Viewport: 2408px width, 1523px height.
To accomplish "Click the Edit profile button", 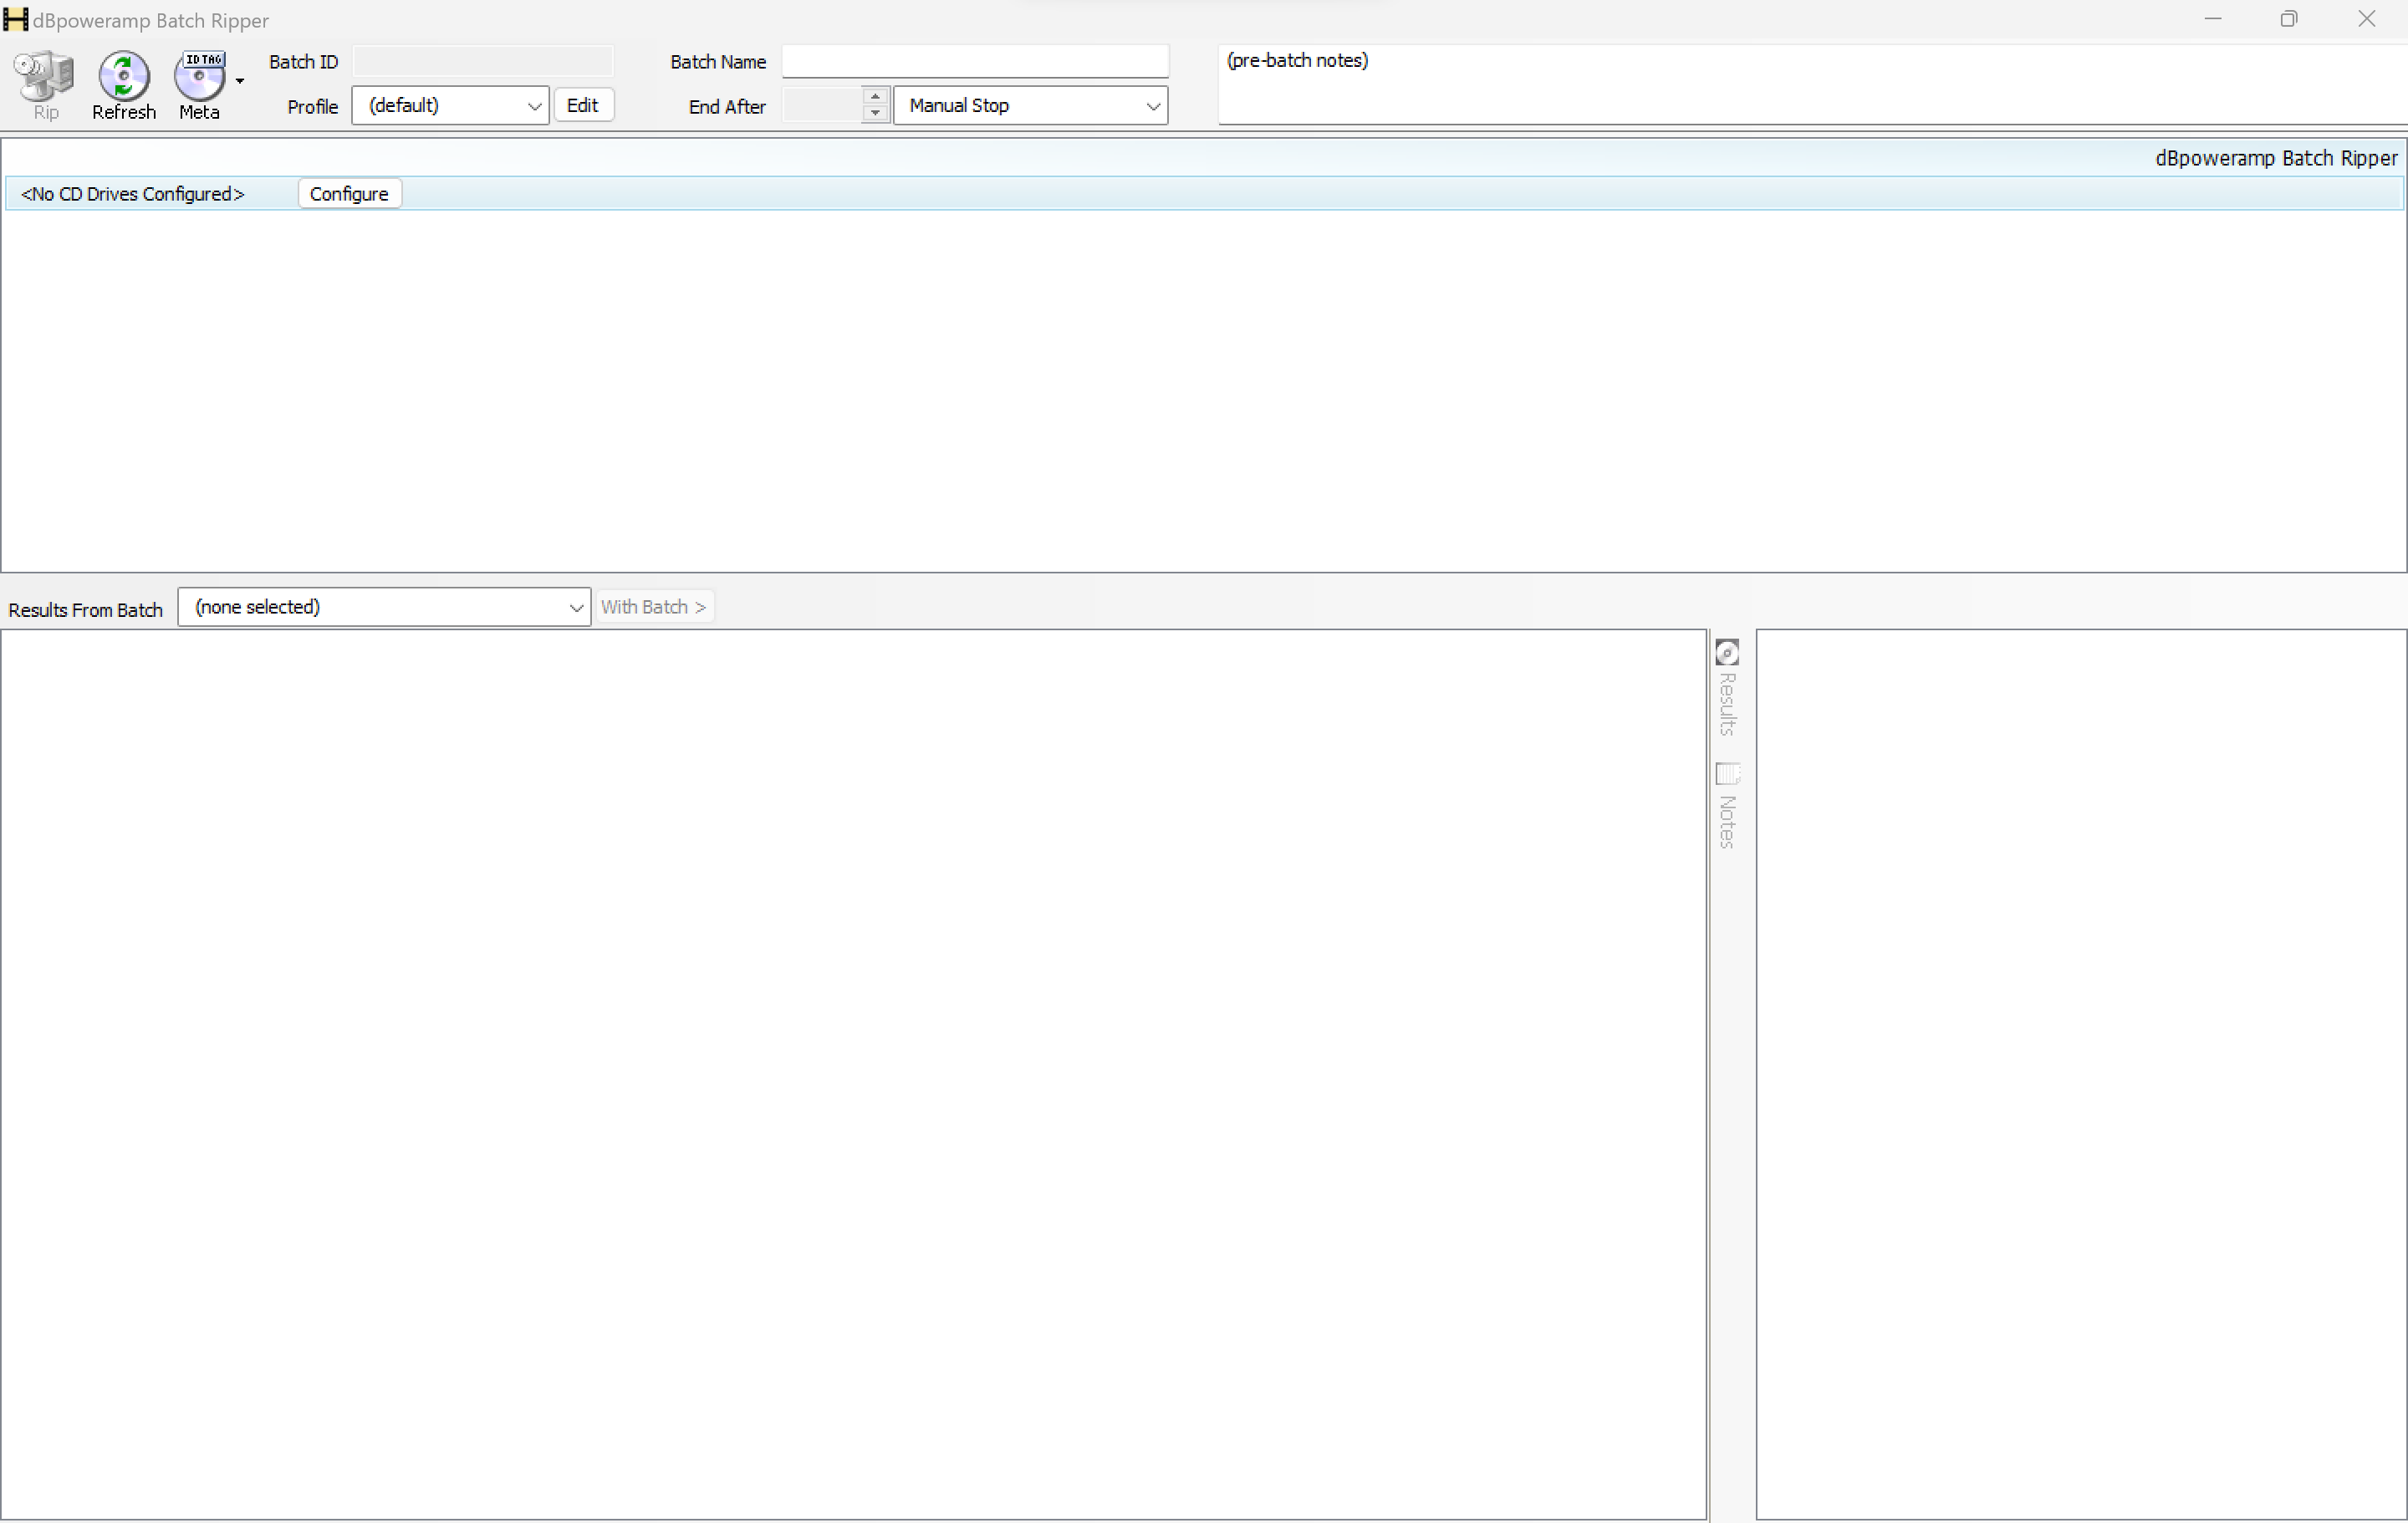I will (583, 105).
